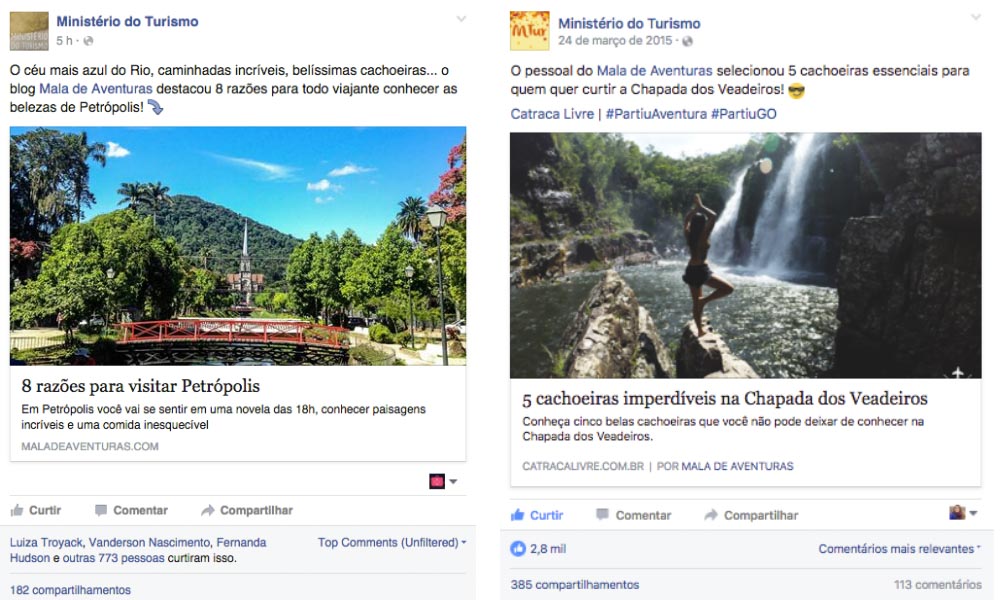Click the globe privacy icon next to 5 h

click(x=88, y=41)
